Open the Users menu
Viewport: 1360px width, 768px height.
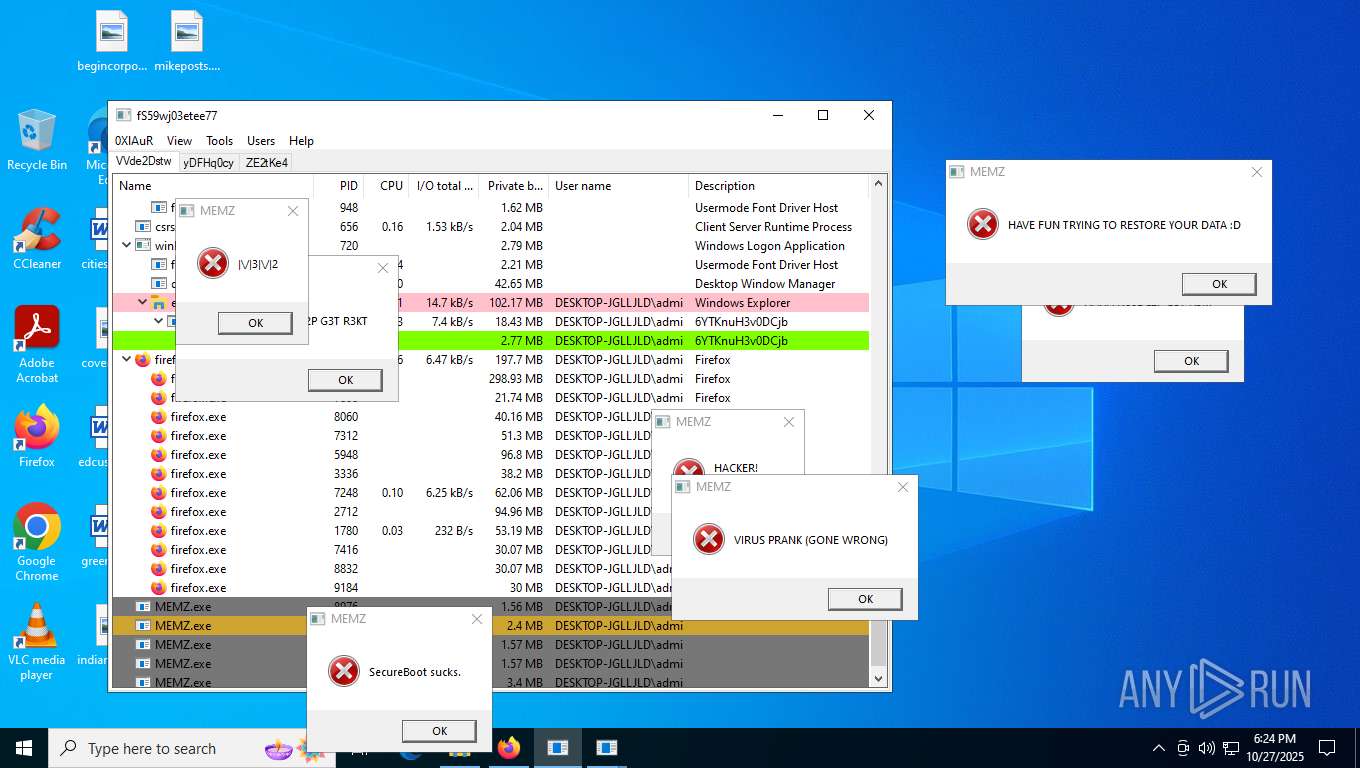(x=261, y=141)
